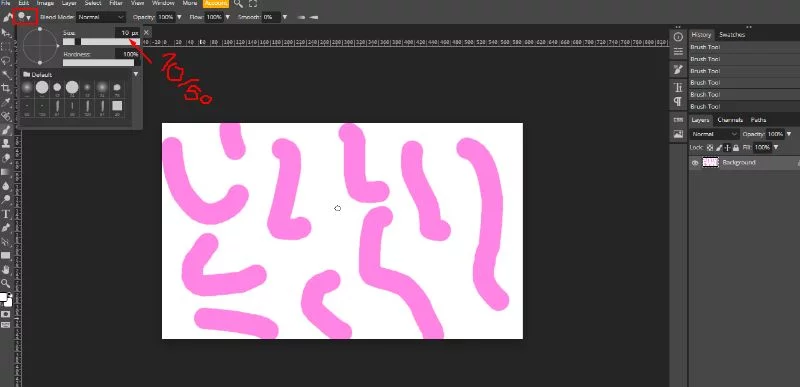Toggle lock position icon
The image size is (800, 387).
[x=728, y=147]
